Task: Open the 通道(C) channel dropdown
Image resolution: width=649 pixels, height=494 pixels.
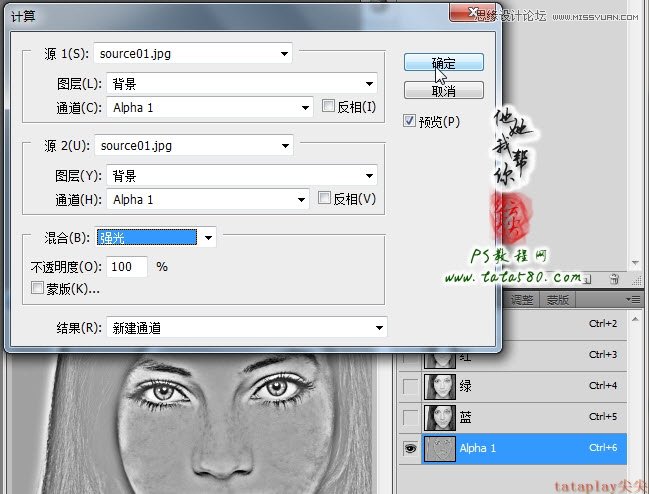Action: [209, 108]
